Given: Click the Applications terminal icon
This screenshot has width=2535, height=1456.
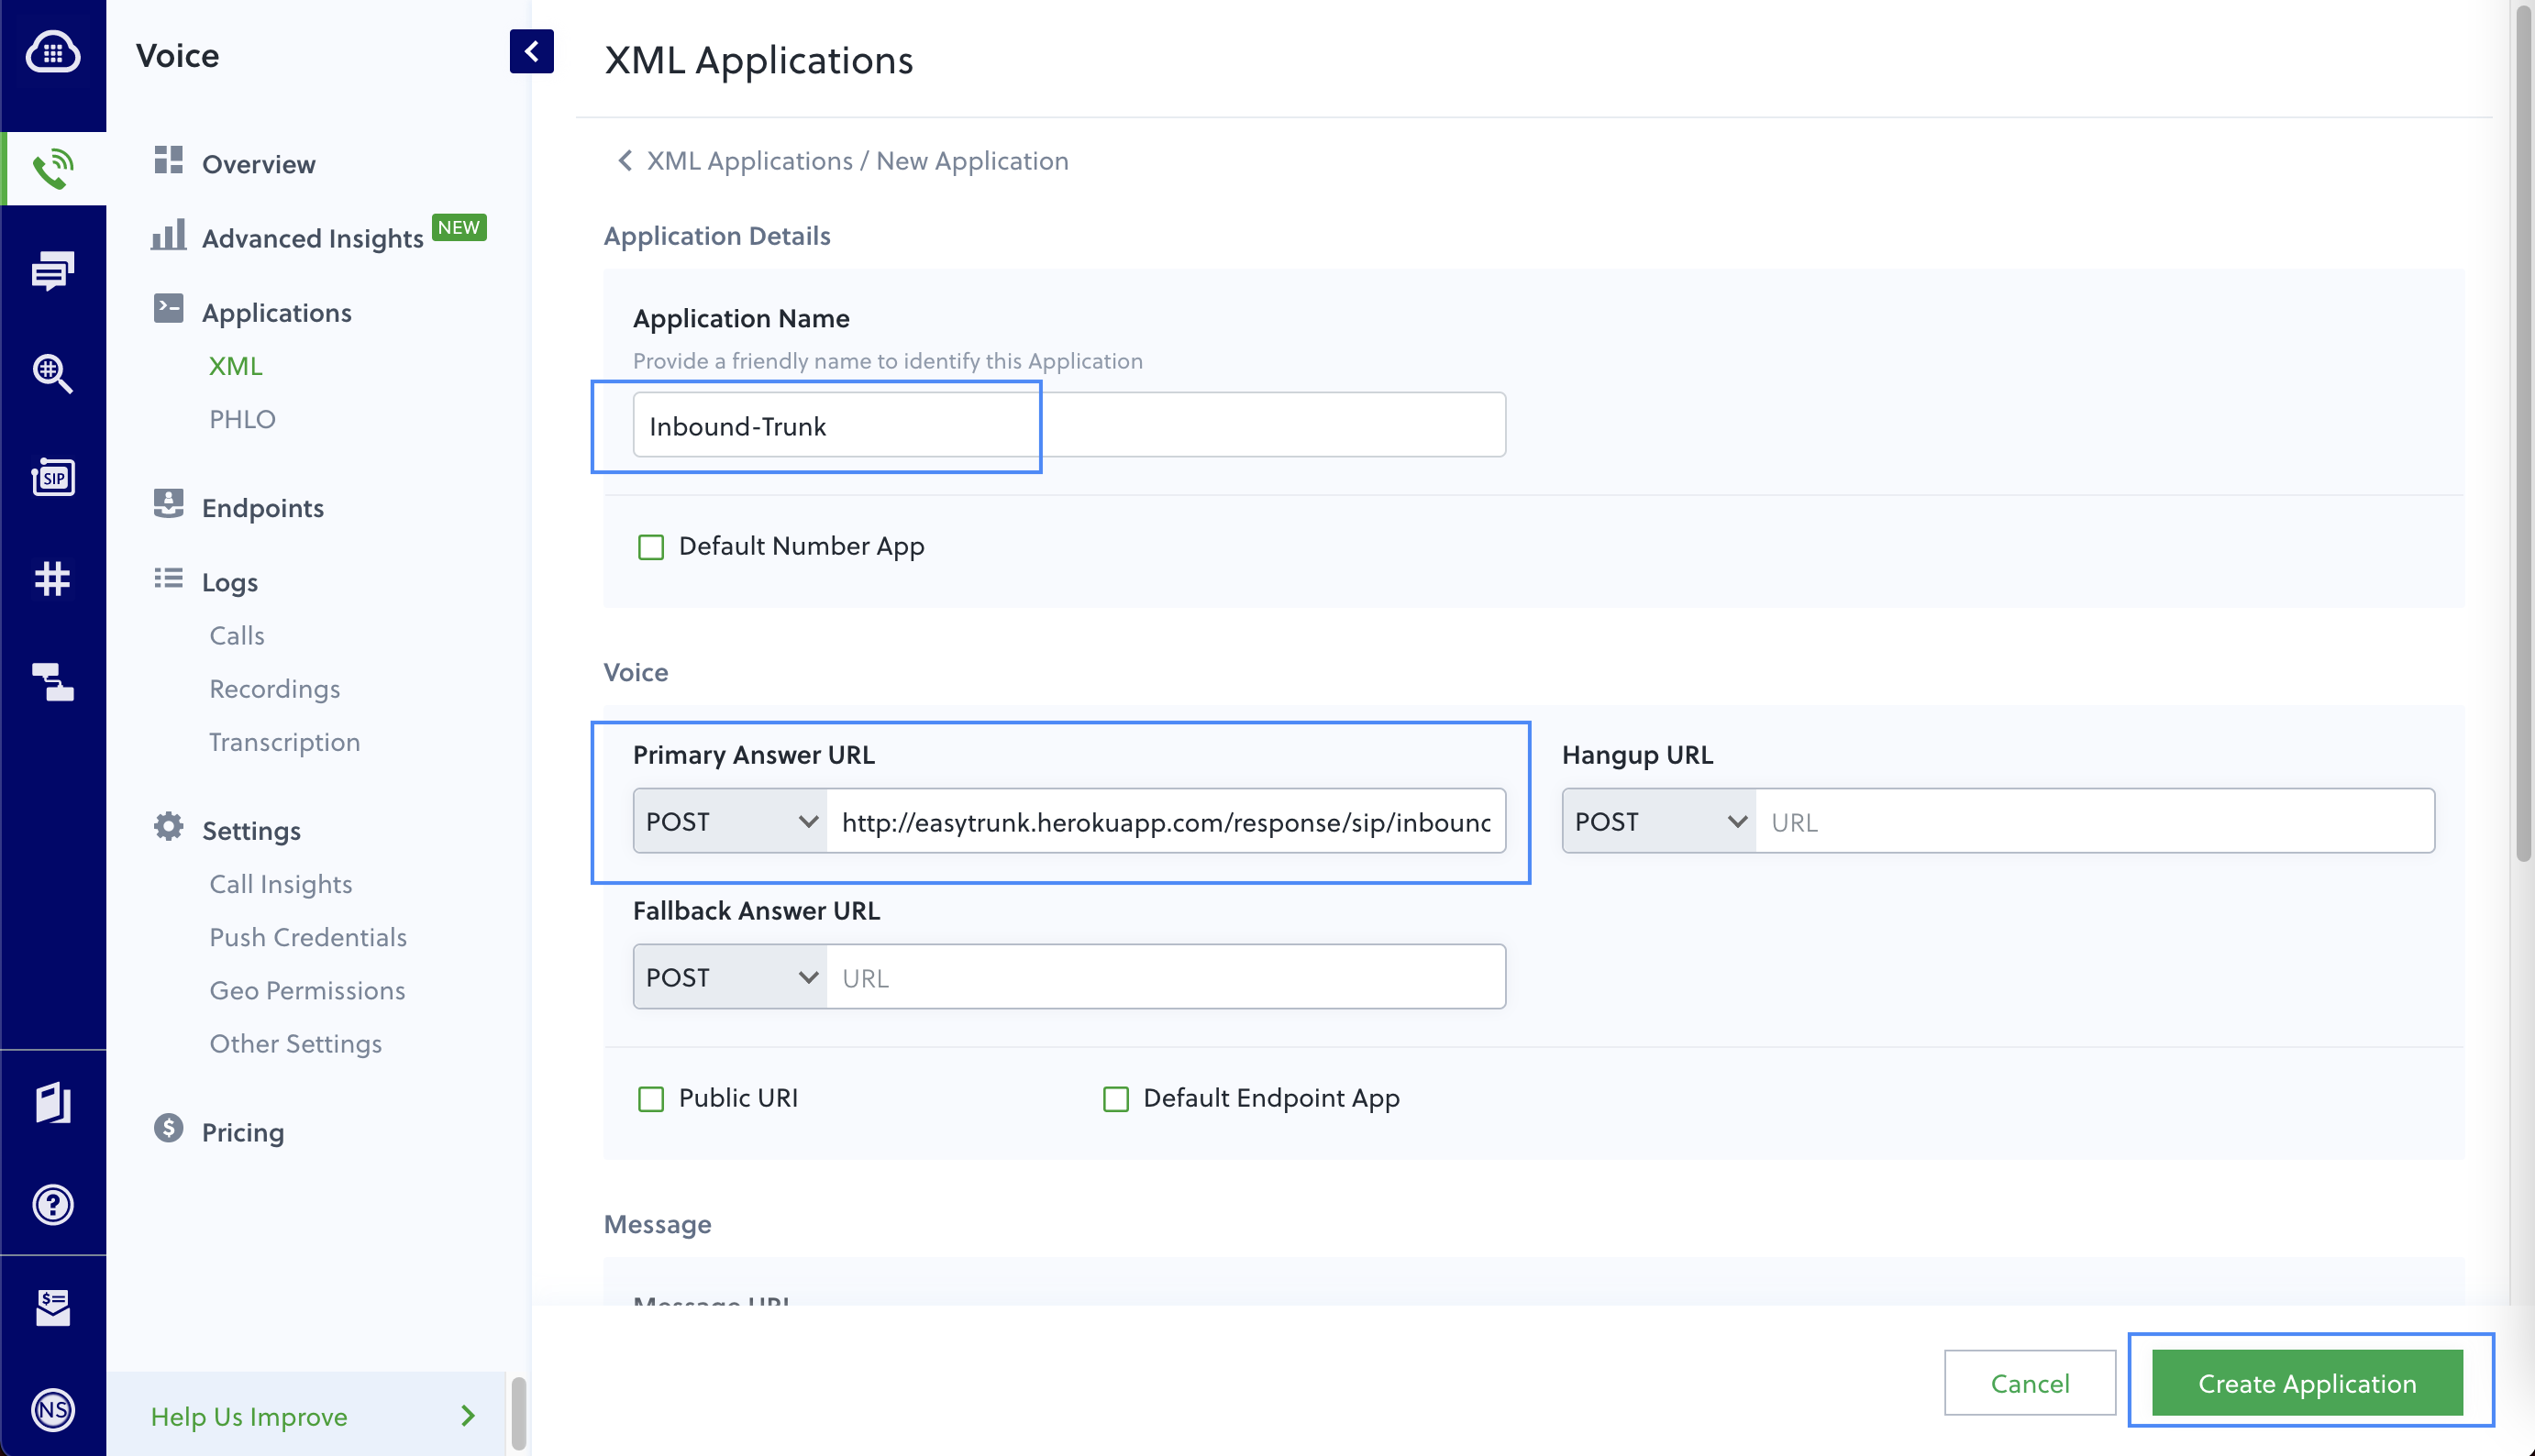Looking at the screenshot, I should point(168,308).
